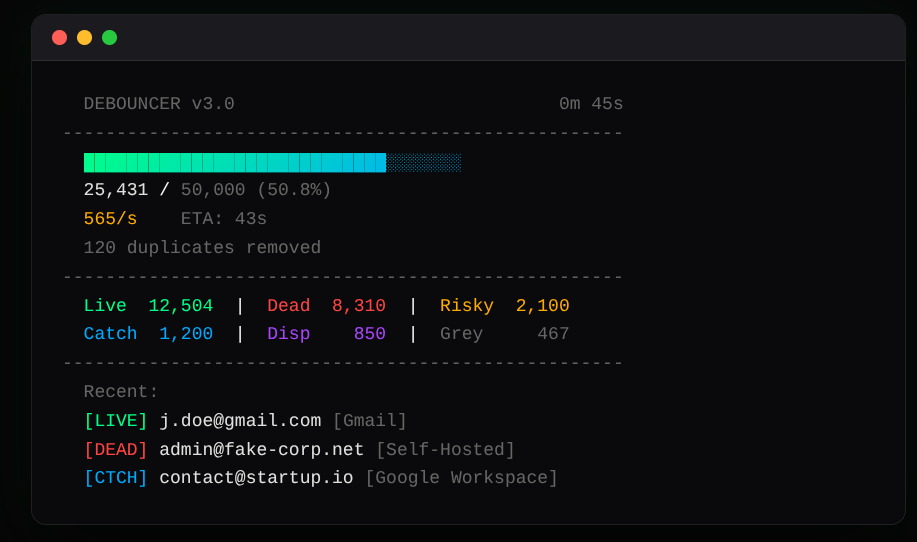Click the red close window dot
The image size is (917, 542).
coord(60,37)
